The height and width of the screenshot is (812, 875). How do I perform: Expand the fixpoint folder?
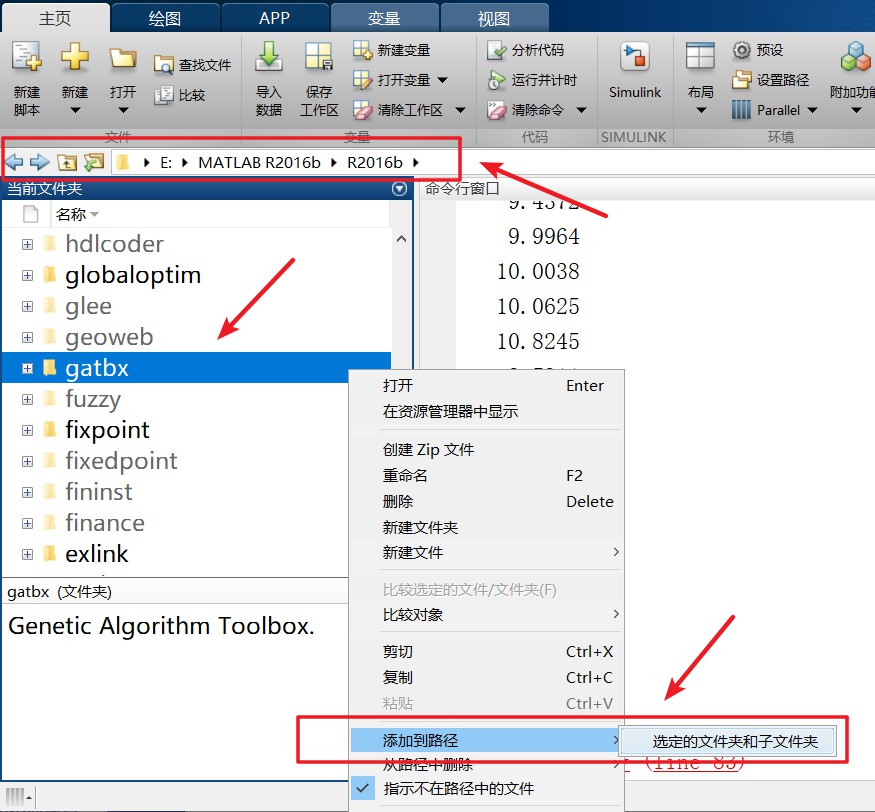(x=27, y=430)
